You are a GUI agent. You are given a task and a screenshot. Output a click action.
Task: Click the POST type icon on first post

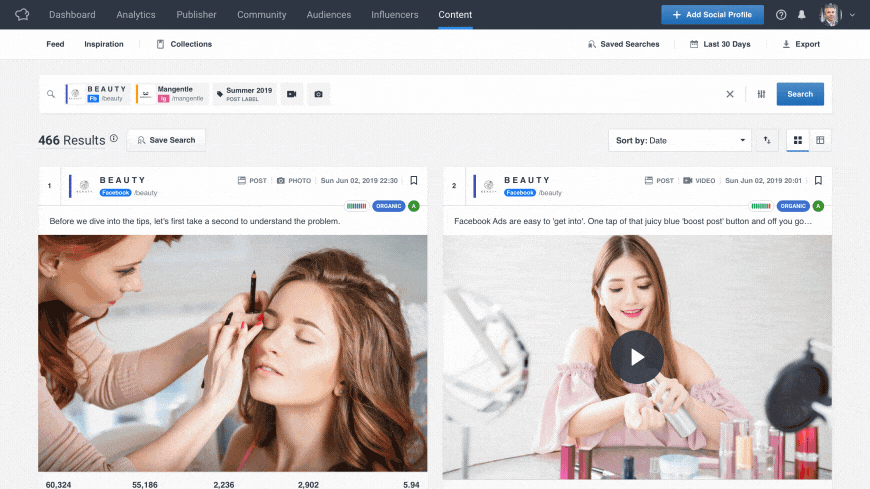point(241,180)
